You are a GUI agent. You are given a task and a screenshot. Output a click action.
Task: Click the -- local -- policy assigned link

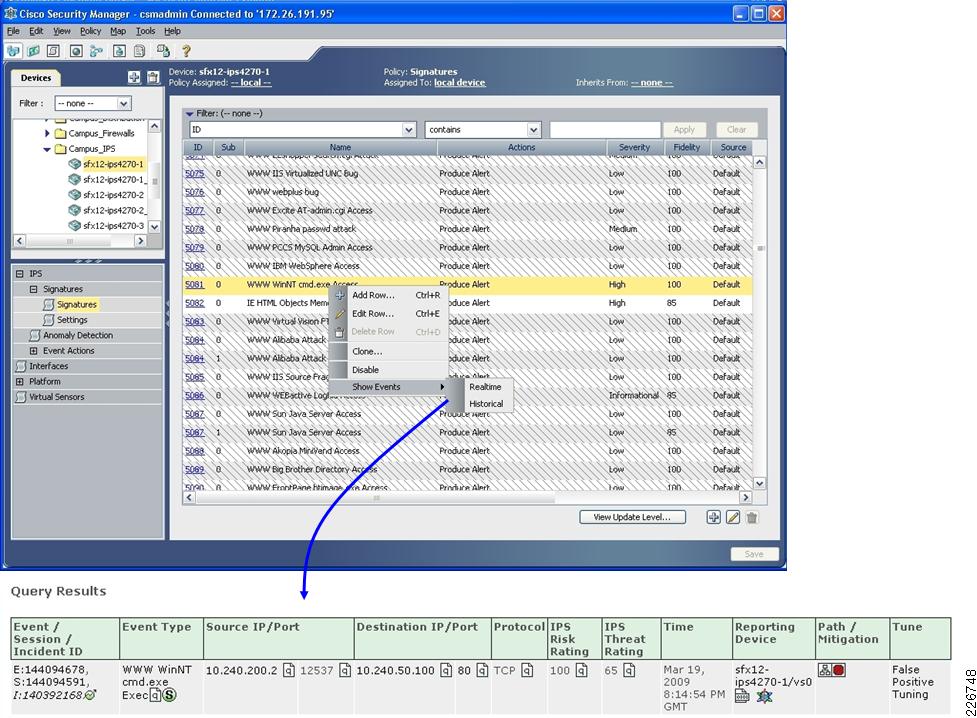click(251, 83)
